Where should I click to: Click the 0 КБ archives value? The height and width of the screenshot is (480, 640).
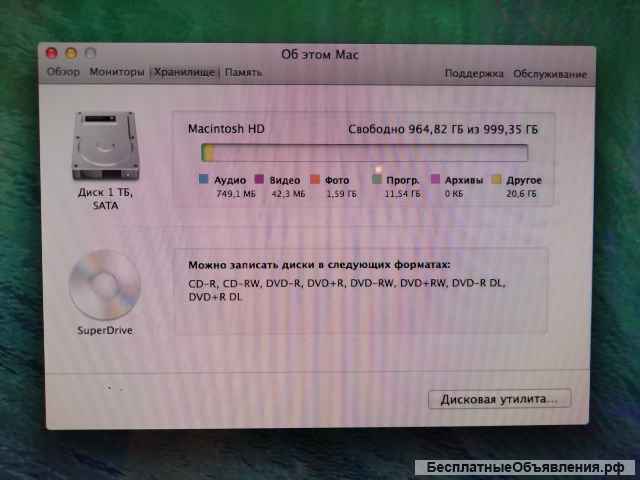coord(454,194)
